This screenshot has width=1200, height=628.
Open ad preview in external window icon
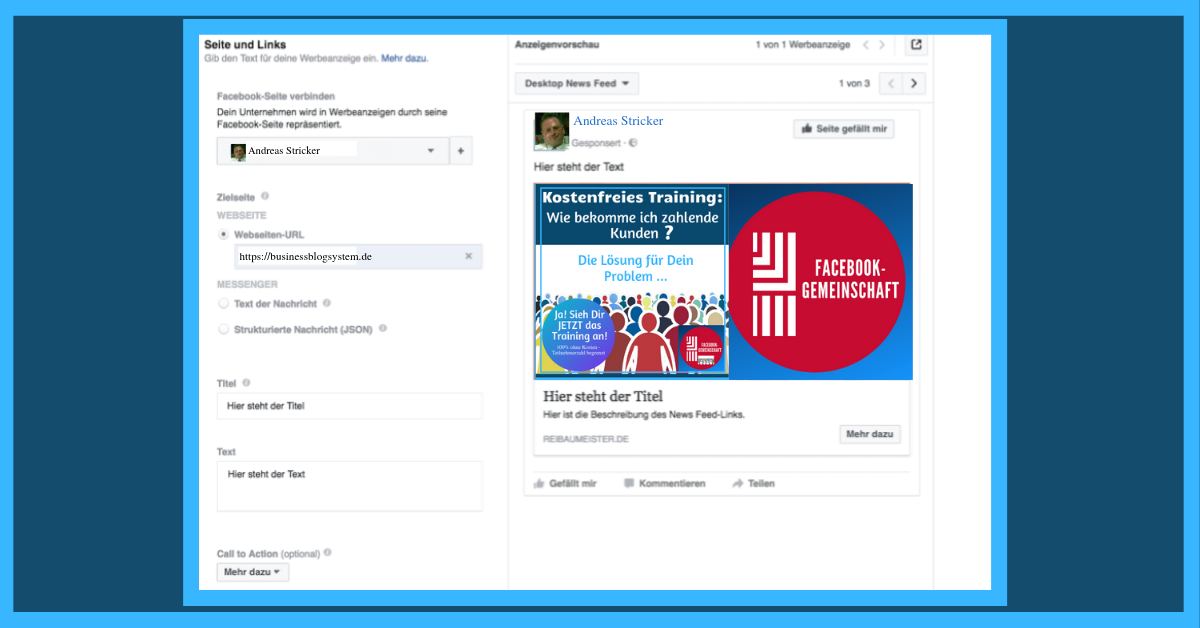point(915,45)
